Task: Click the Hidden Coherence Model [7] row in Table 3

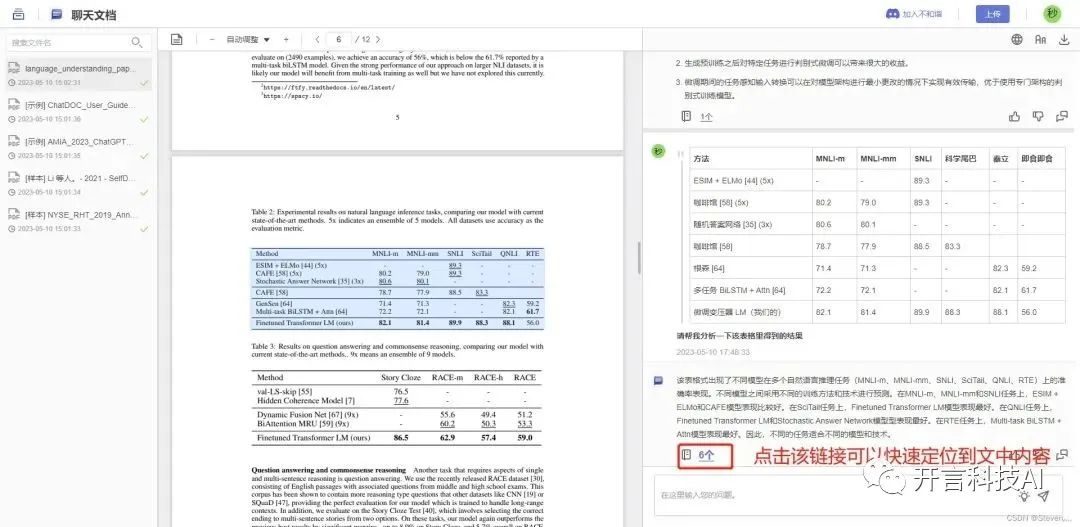Action: point(397,400)
